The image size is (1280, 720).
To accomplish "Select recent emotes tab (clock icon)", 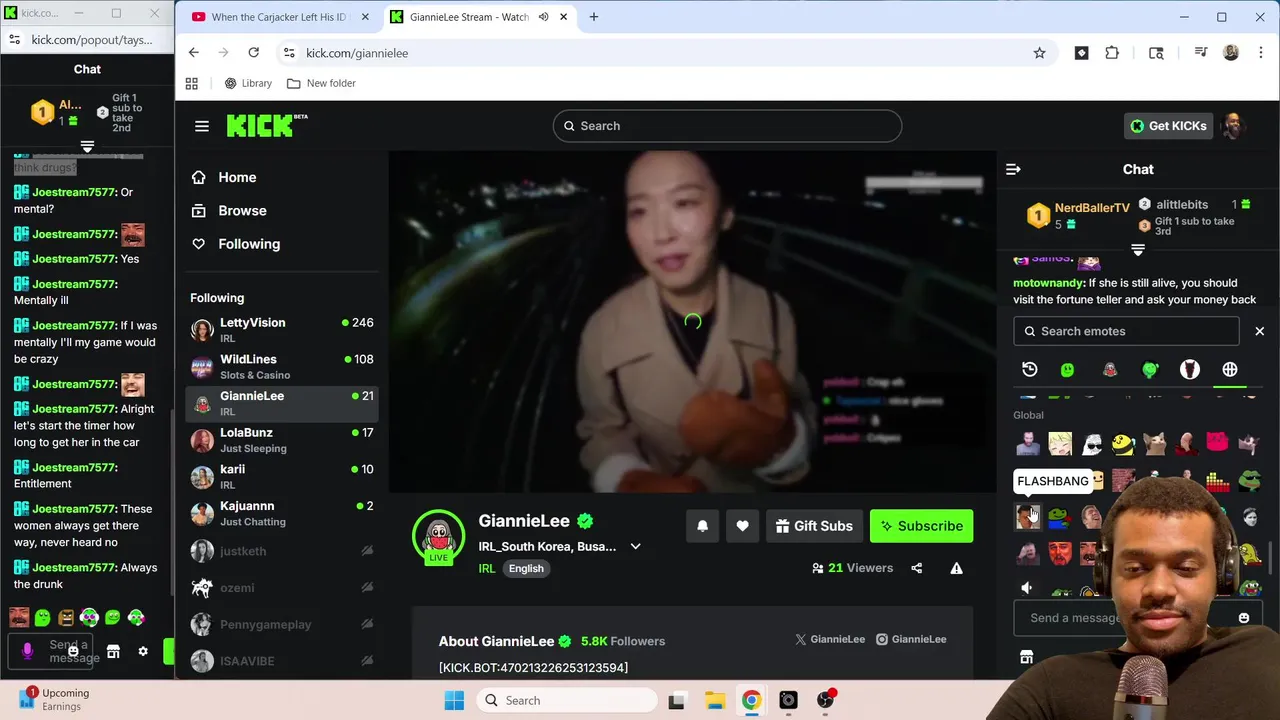I will pos(1030,370).
